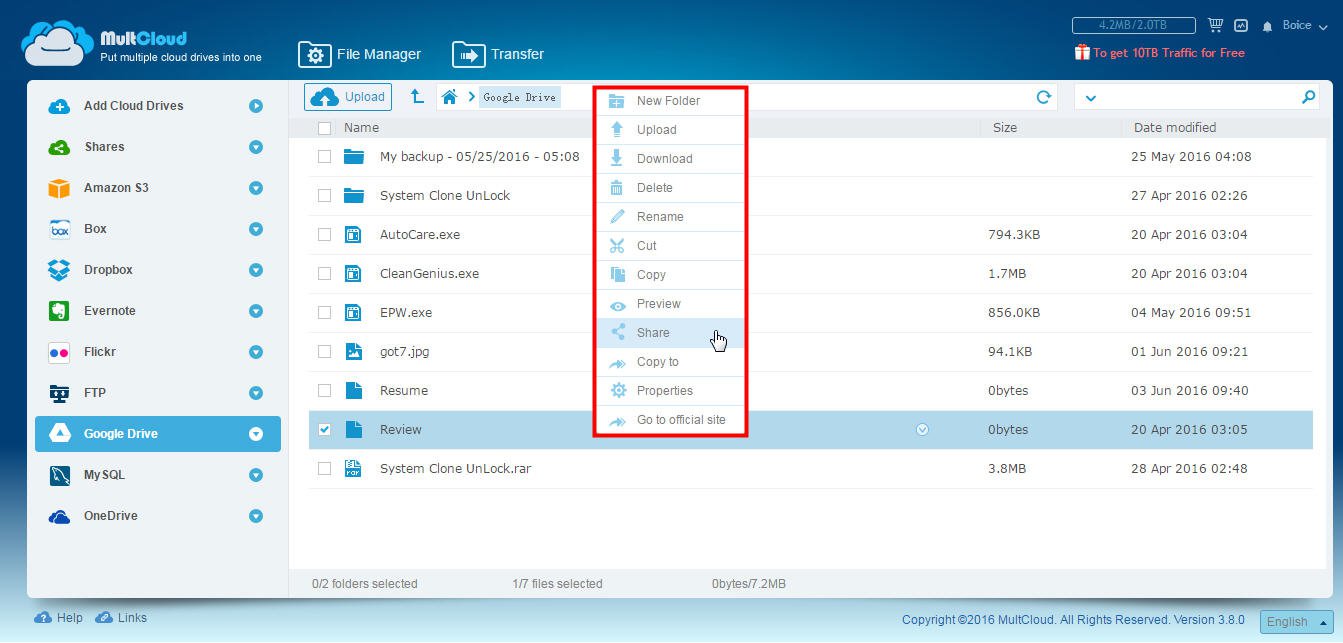Click the AutoCare.exe file icon

353,234
